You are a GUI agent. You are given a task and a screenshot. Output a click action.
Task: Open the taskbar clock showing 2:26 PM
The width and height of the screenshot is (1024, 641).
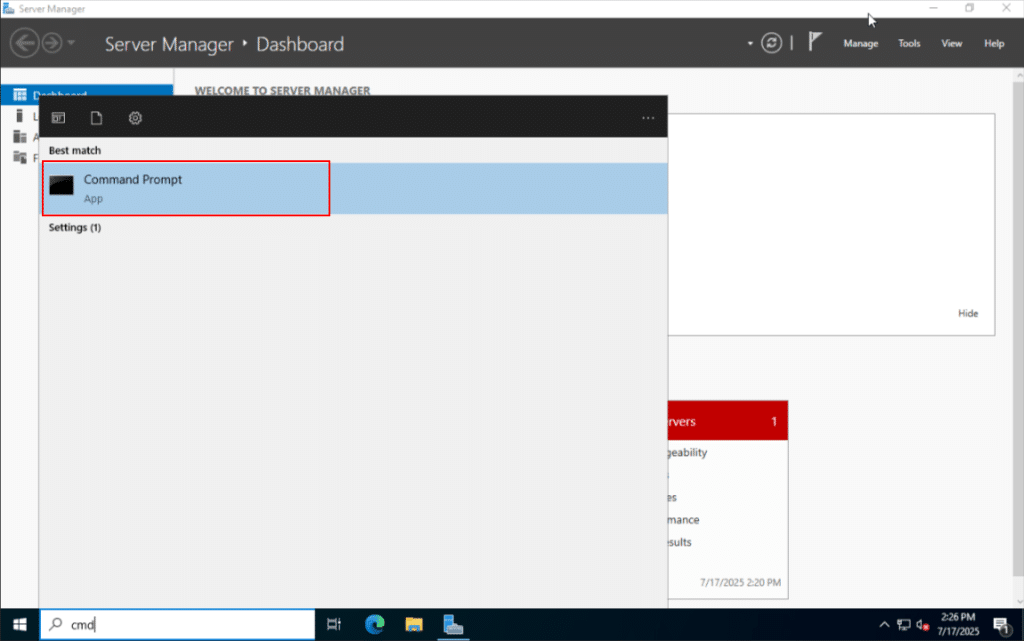[958, 625]
